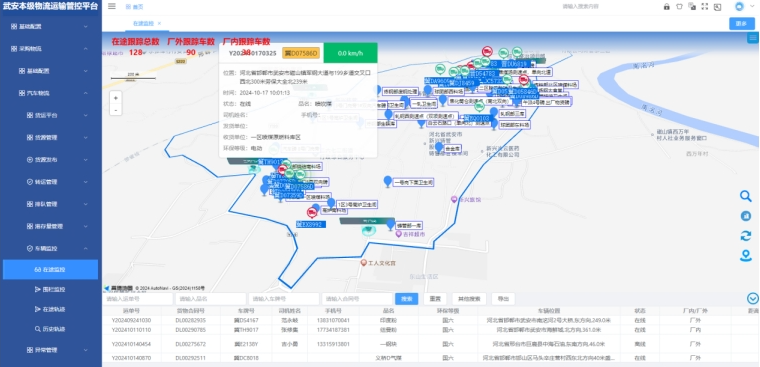Collapse the table with the circular down-arrow icon

point(753,299)
